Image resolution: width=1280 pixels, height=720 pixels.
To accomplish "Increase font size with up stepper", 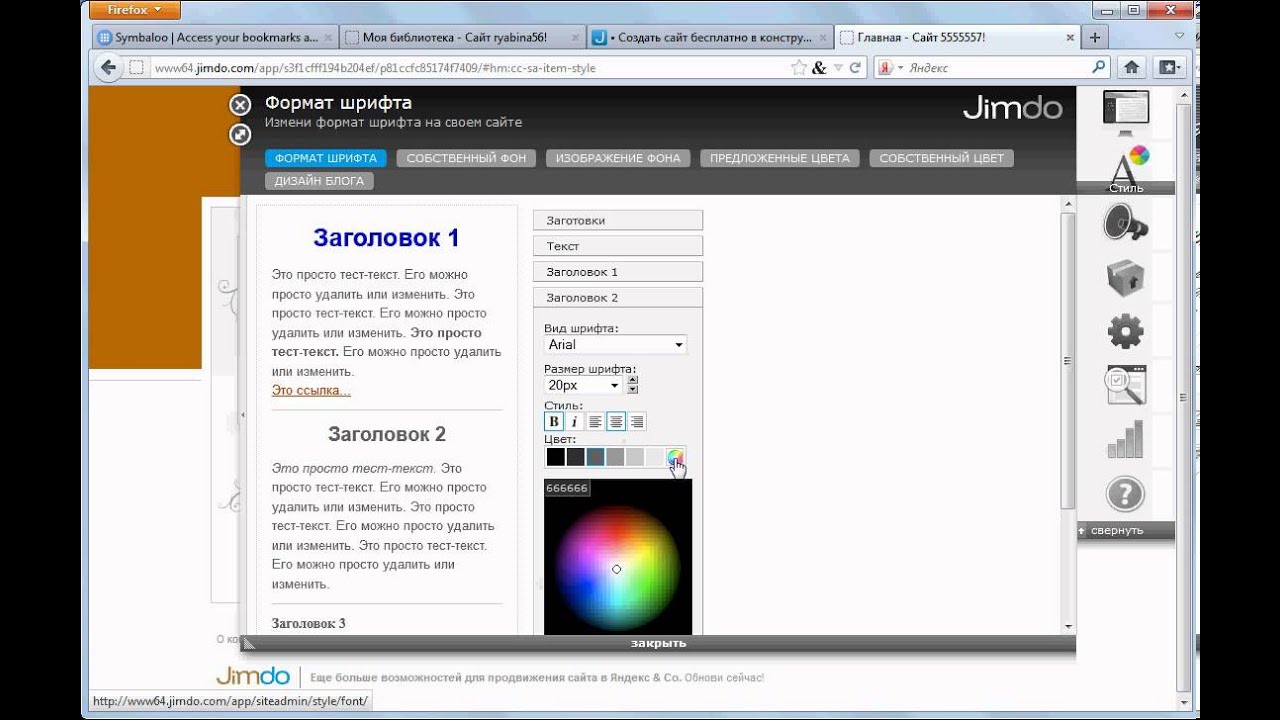I will coord(632,379).
